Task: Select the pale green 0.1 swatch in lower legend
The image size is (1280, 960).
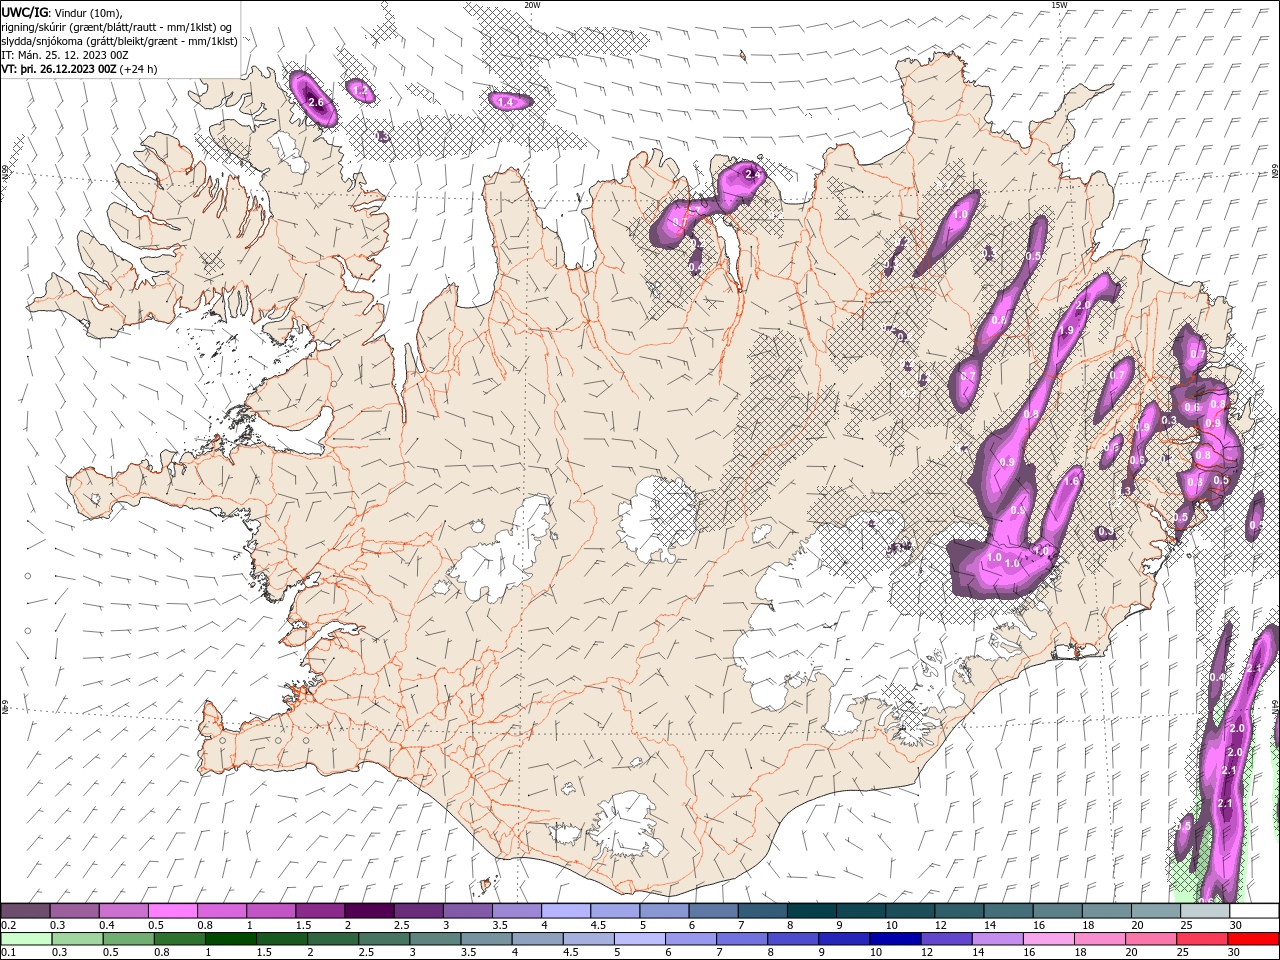Action: click(x=25, y=939)
